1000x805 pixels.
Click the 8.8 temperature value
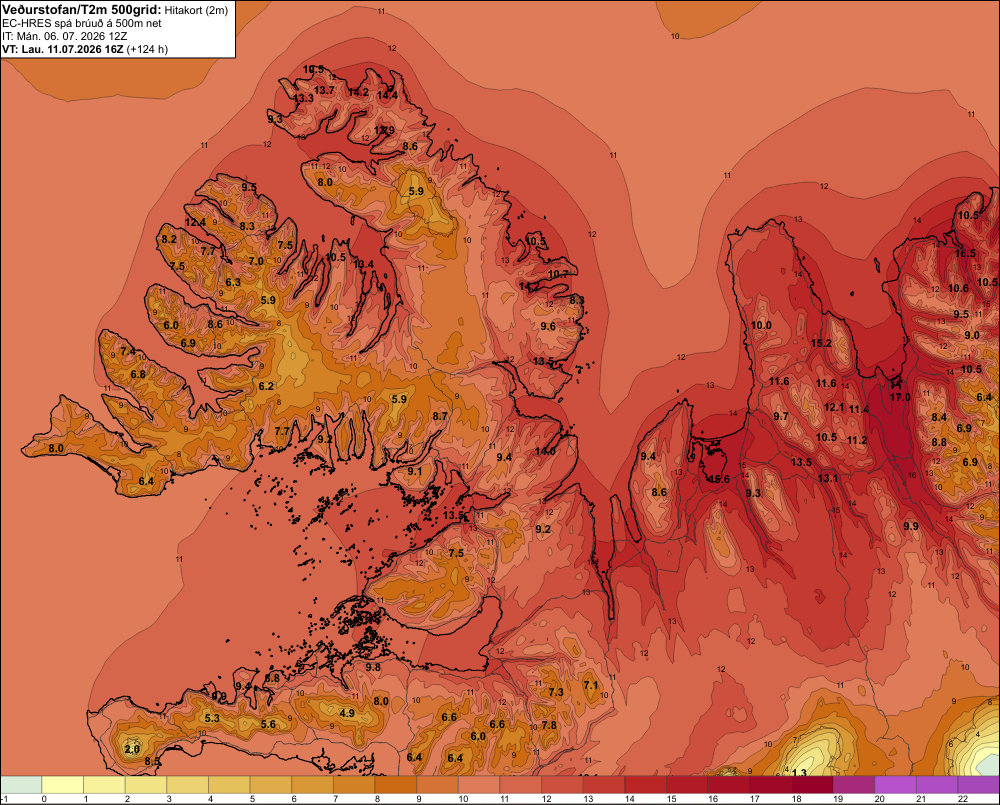coord(939,442)
